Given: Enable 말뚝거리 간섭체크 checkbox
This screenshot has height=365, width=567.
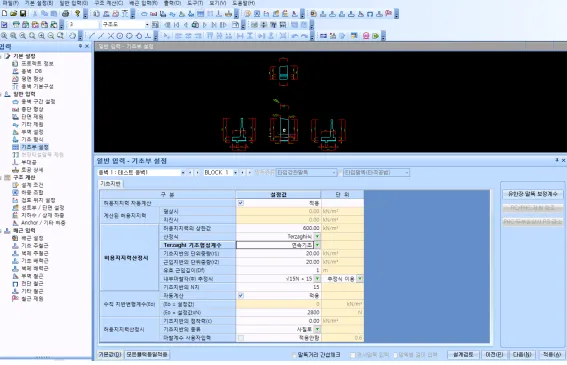Looking at the screenshot, I should coord(294,355).
